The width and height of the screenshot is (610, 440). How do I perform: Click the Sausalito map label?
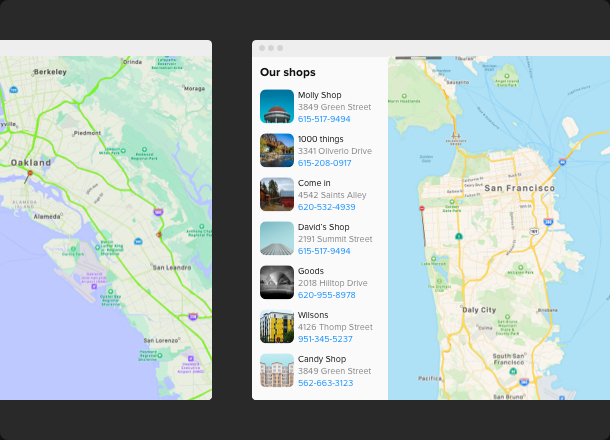458,82
